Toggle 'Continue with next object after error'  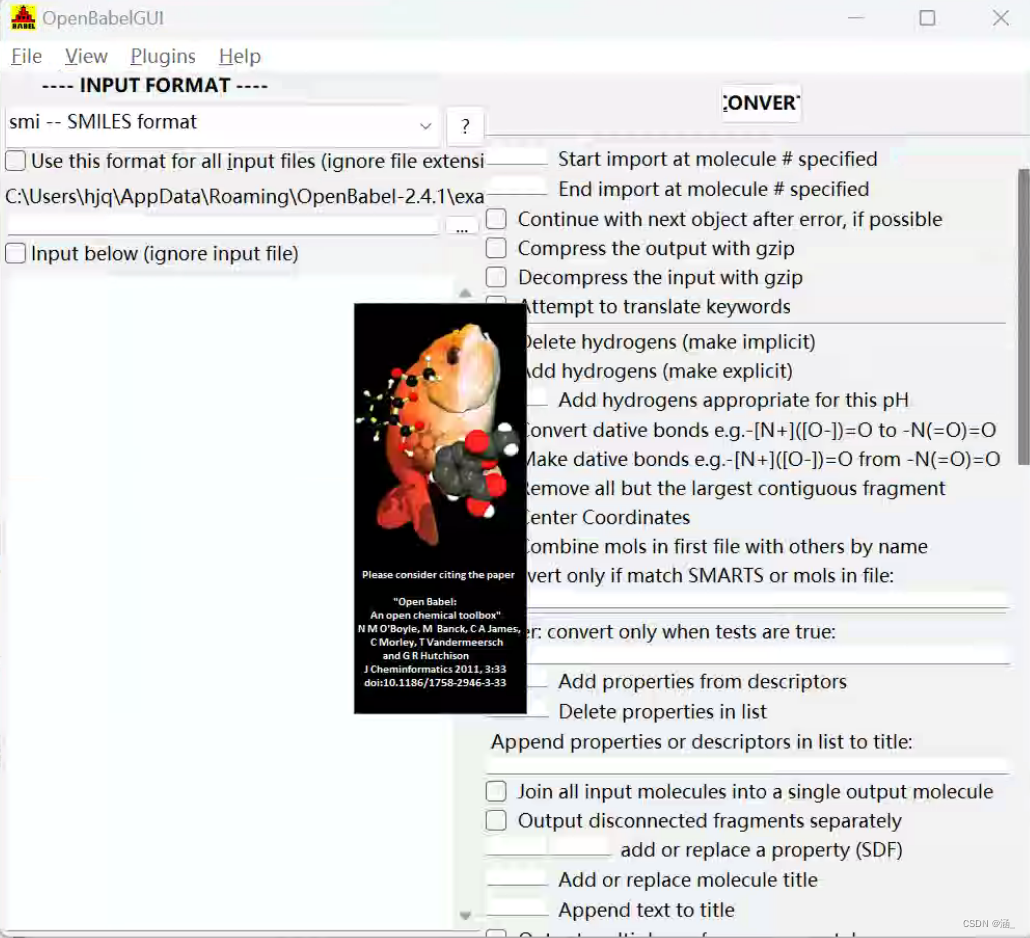click(x=496, y=219)
